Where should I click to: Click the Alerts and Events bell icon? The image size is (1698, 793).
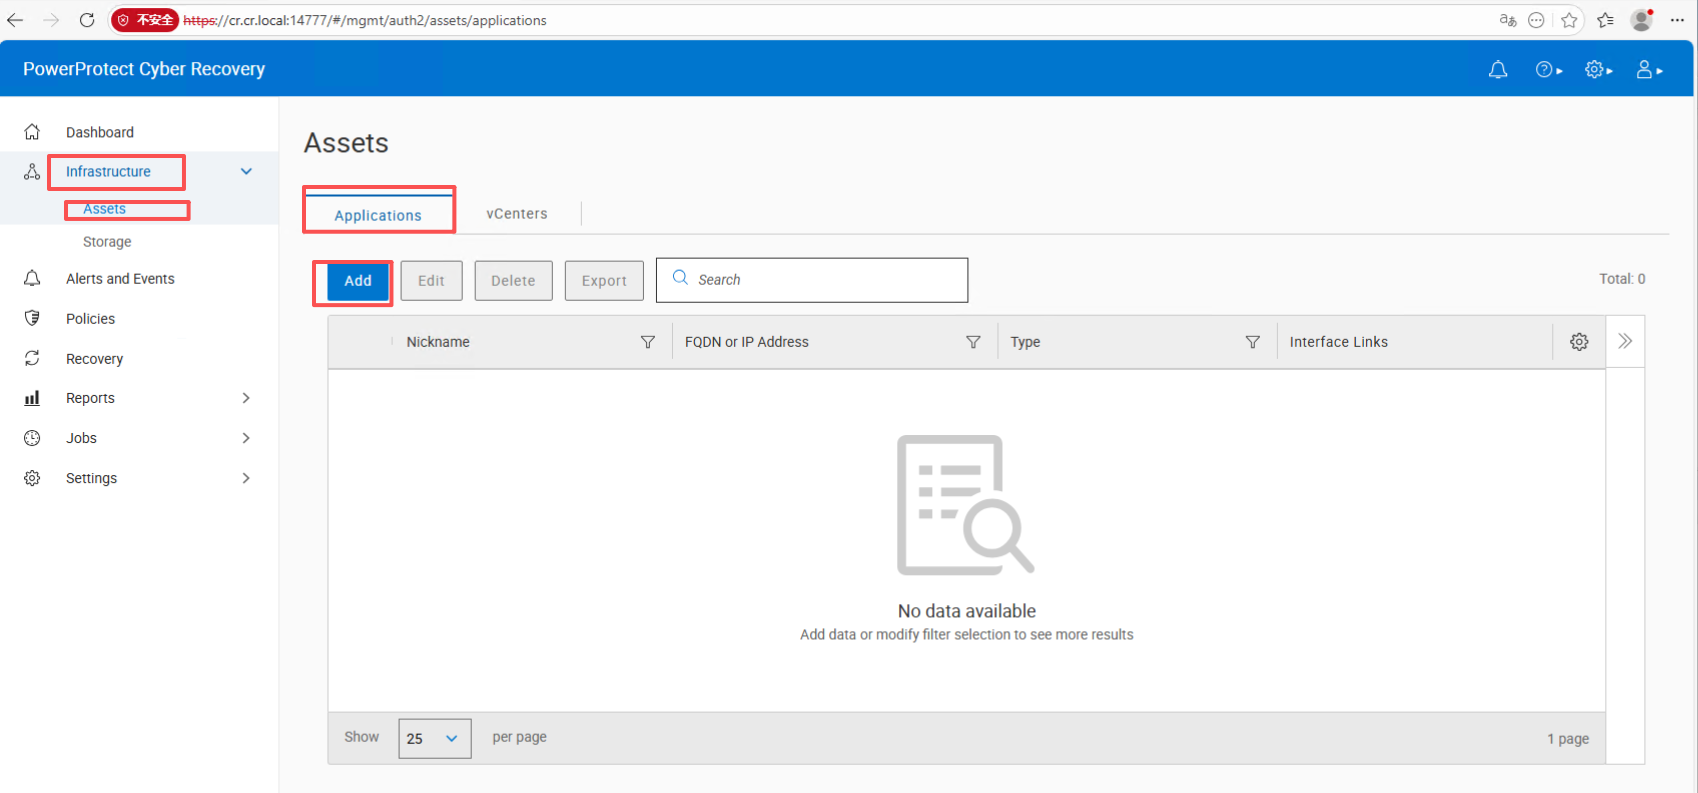pos(32,278)
